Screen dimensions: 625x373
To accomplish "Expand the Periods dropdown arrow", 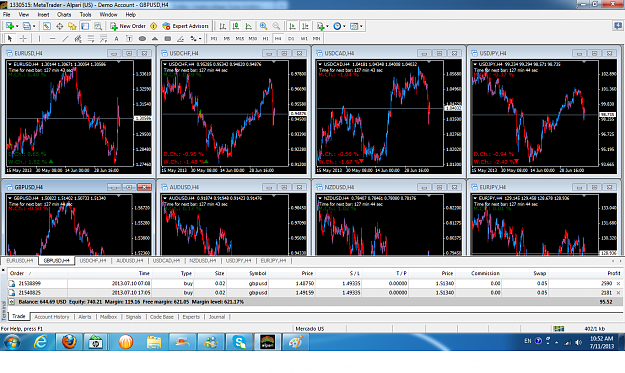I will (344, 26).
